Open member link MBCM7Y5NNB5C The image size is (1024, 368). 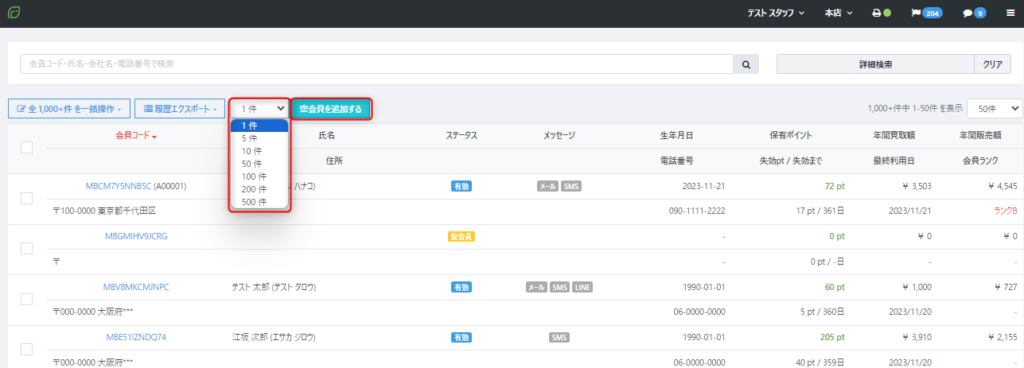tap(118, 186)
